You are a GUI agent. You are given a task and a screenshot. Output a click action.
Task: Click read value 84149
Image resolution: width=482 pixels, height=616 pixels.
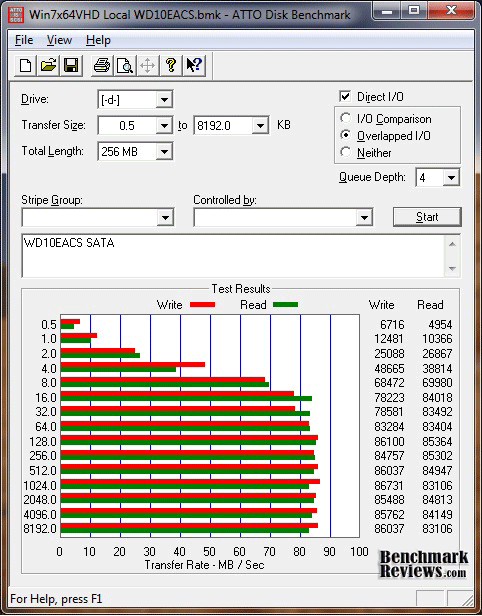point(437,514)
